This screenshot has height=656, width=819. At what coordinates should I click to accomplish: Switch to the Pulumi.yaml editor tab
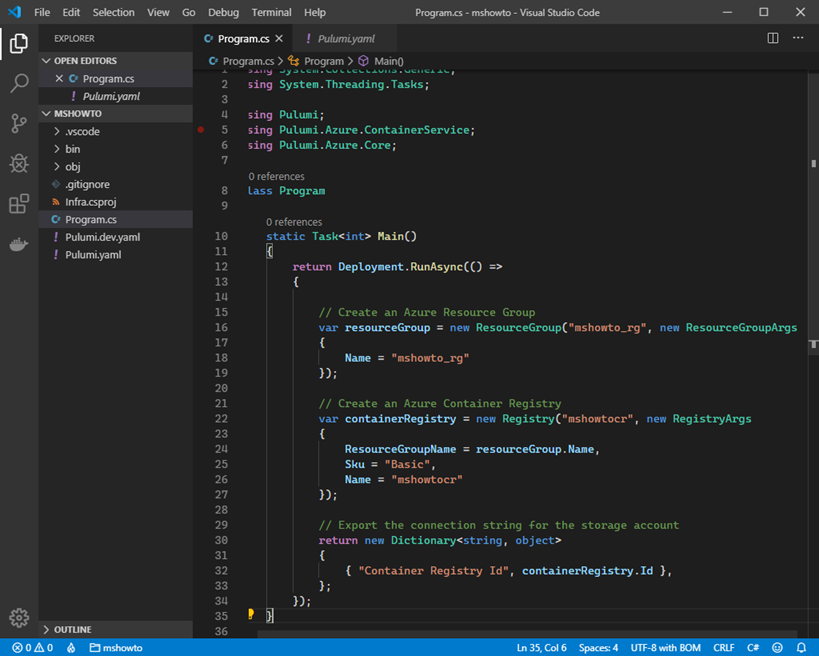coord(346,39)
